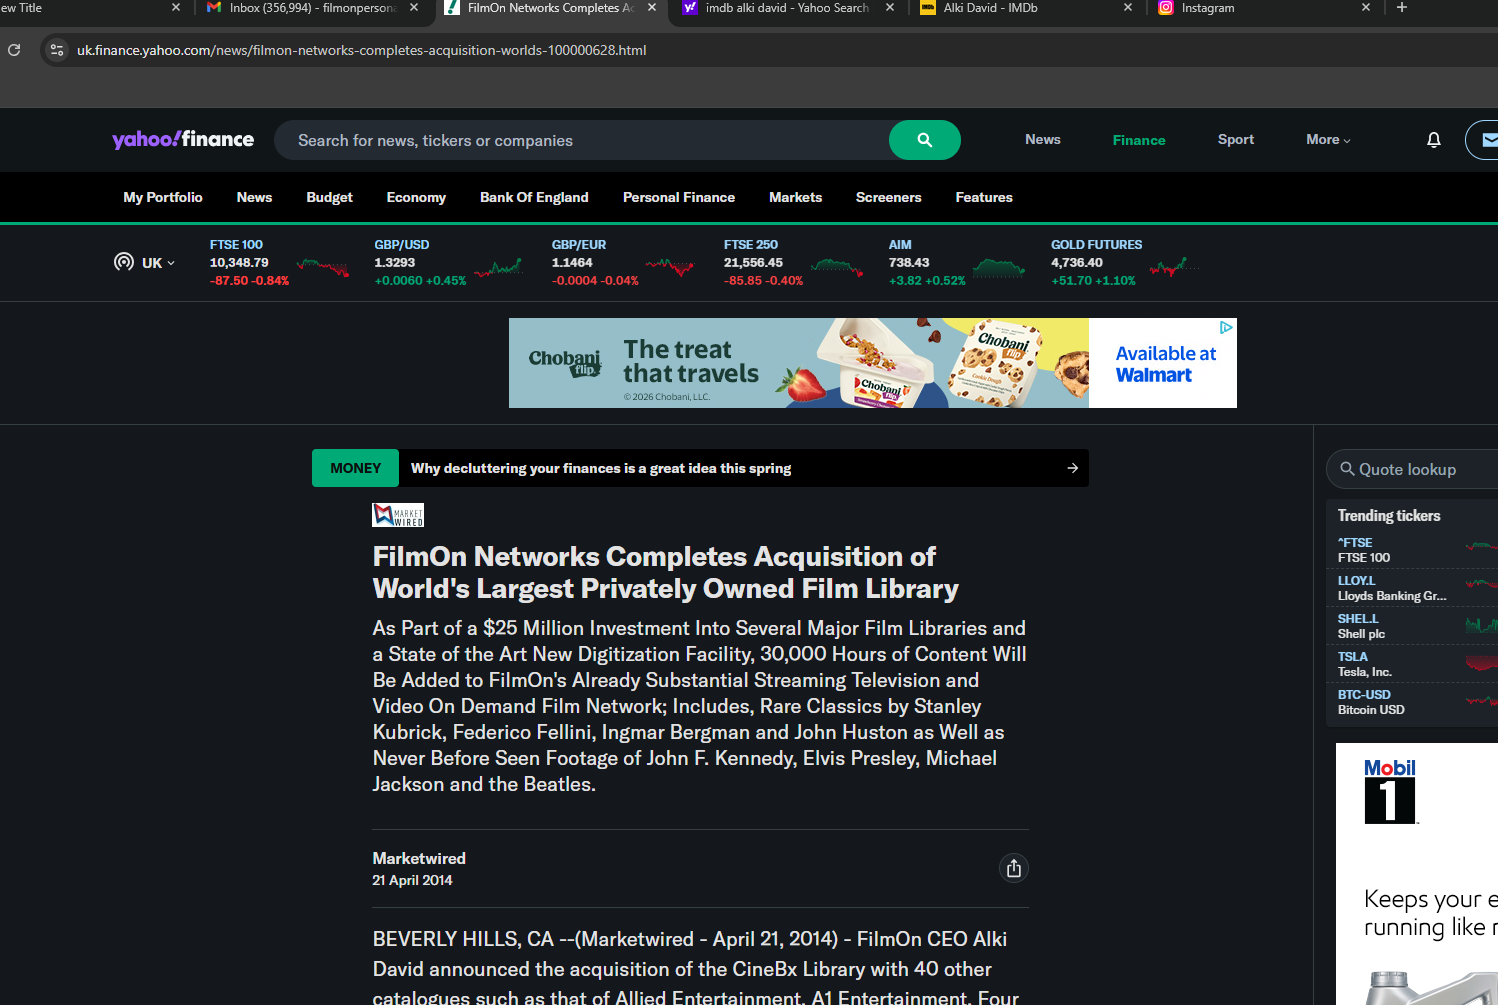Viewport: 1498px width, 1005px height.
Task: Close the Gmail Inbox tab
Action: pos(414,8)
